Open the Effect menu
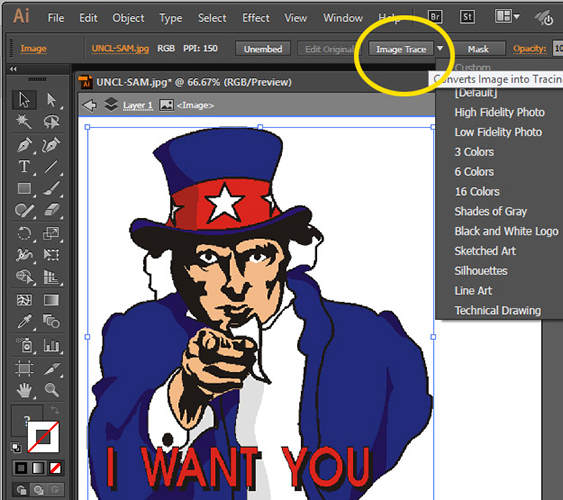Viewport: 563px width, 500px height. (x=255, y=18)
